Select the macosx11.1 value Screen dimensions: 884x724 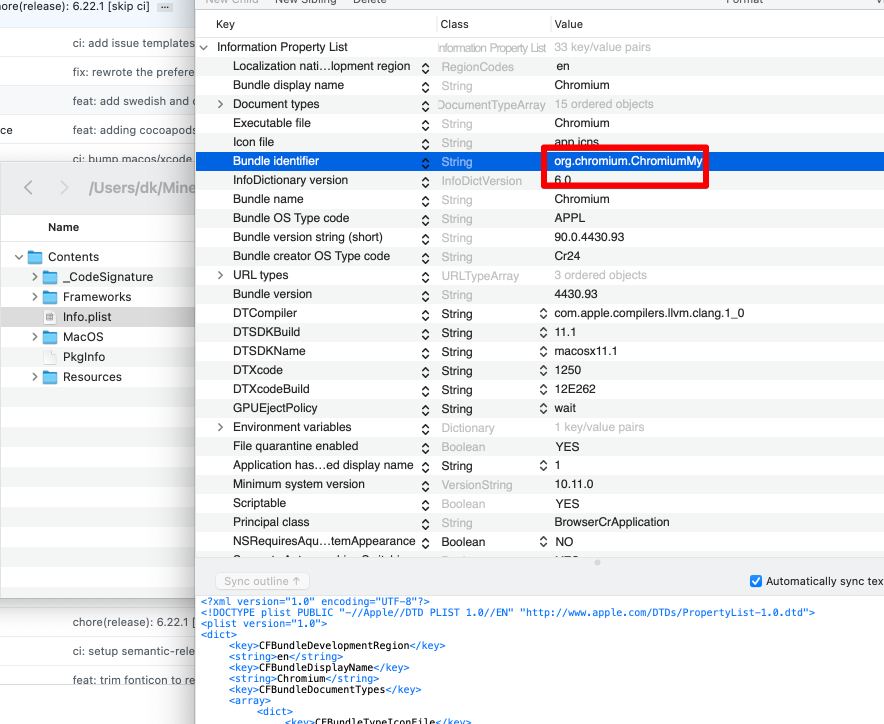click(586, 351)
